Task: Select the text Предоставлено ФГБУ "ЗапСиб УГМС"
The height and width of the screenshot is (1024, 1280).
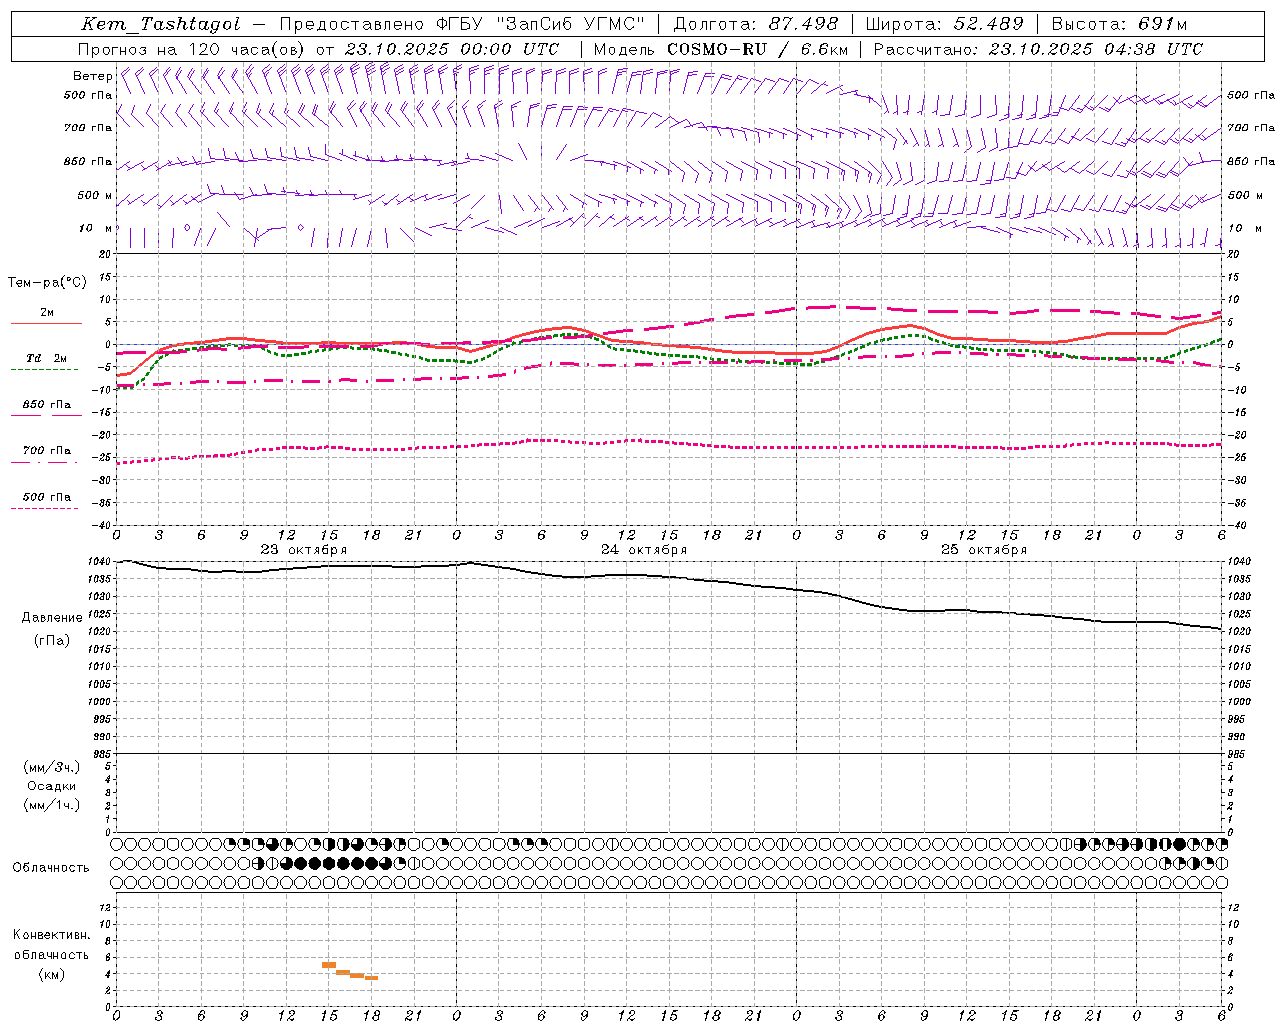Action: (463, 24)
